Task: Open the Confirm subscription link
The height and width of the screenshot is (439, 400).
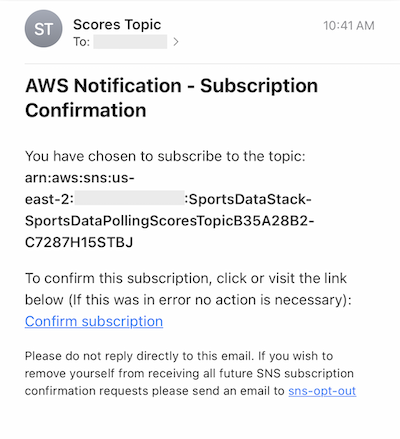Action: pos(94,321)
